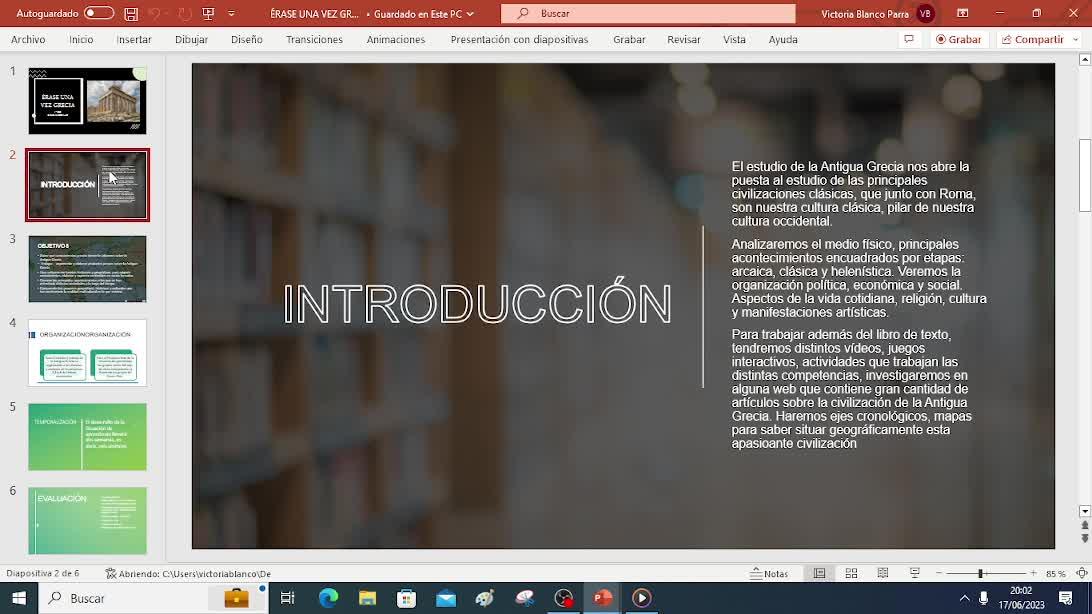Screen dimensions: 1092x614
Task: Expand the Compartir dropdown arrow
Action: (x=1075, y=40)
